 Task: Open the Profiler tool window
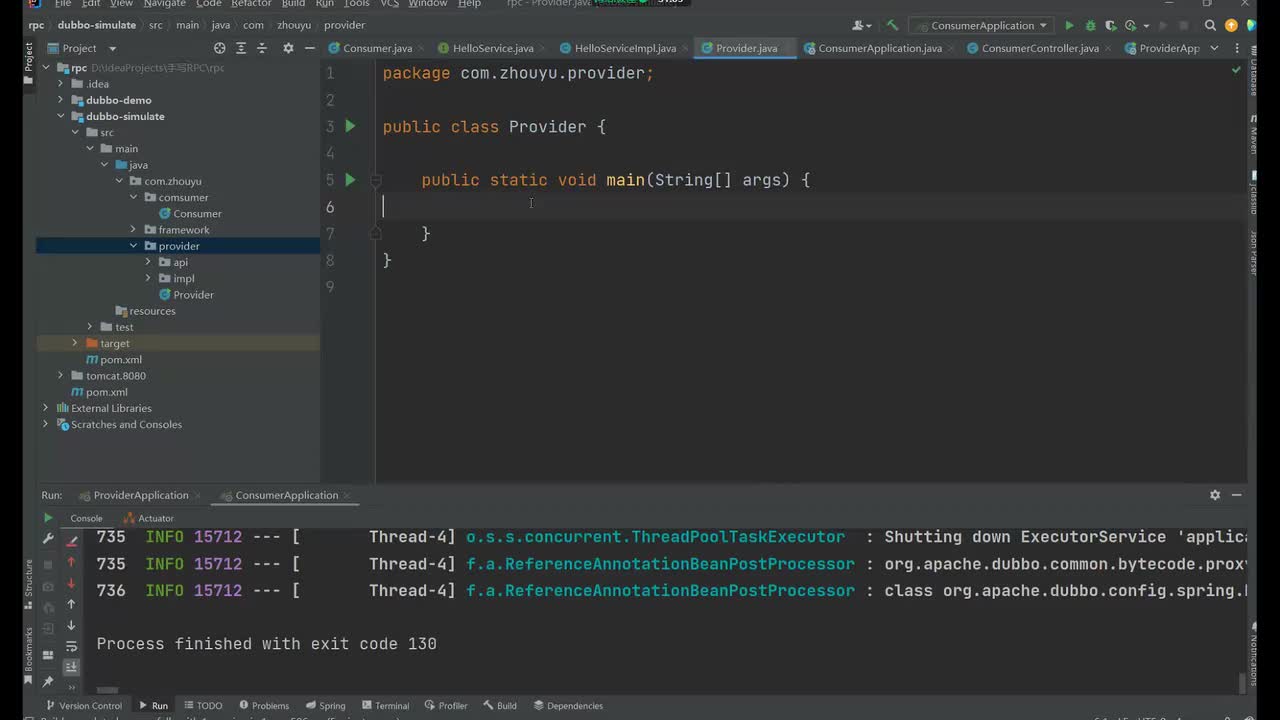(445, 705)
